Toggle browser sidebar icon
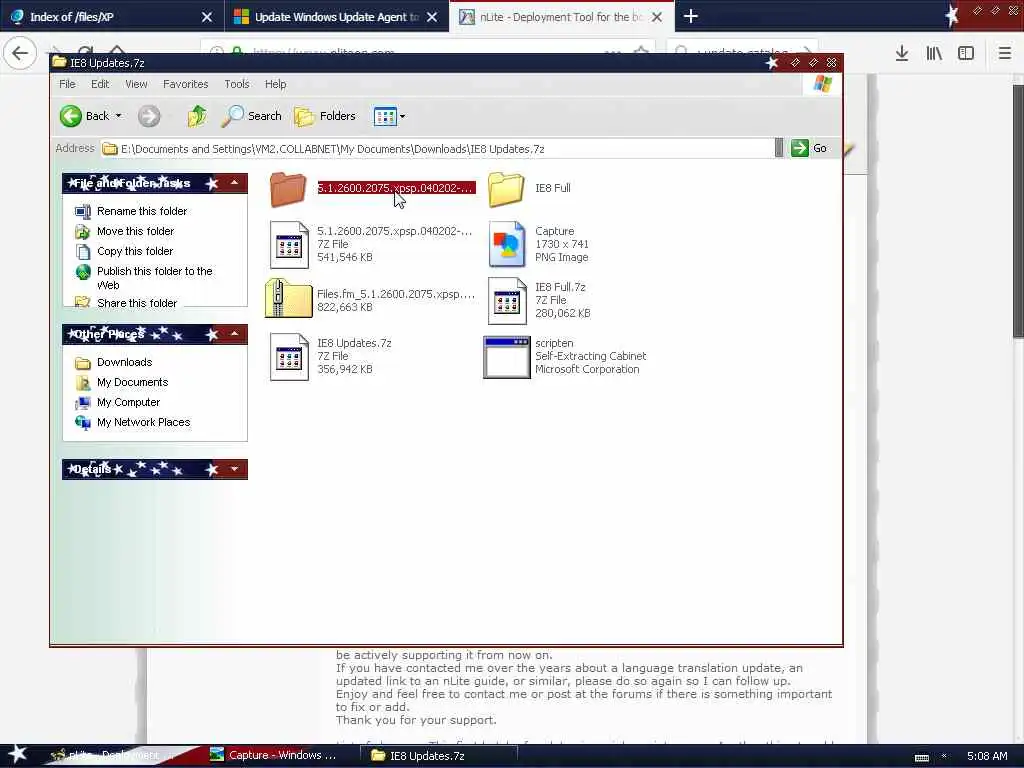Screen dimensions: 1024x768 click(966, 54)
